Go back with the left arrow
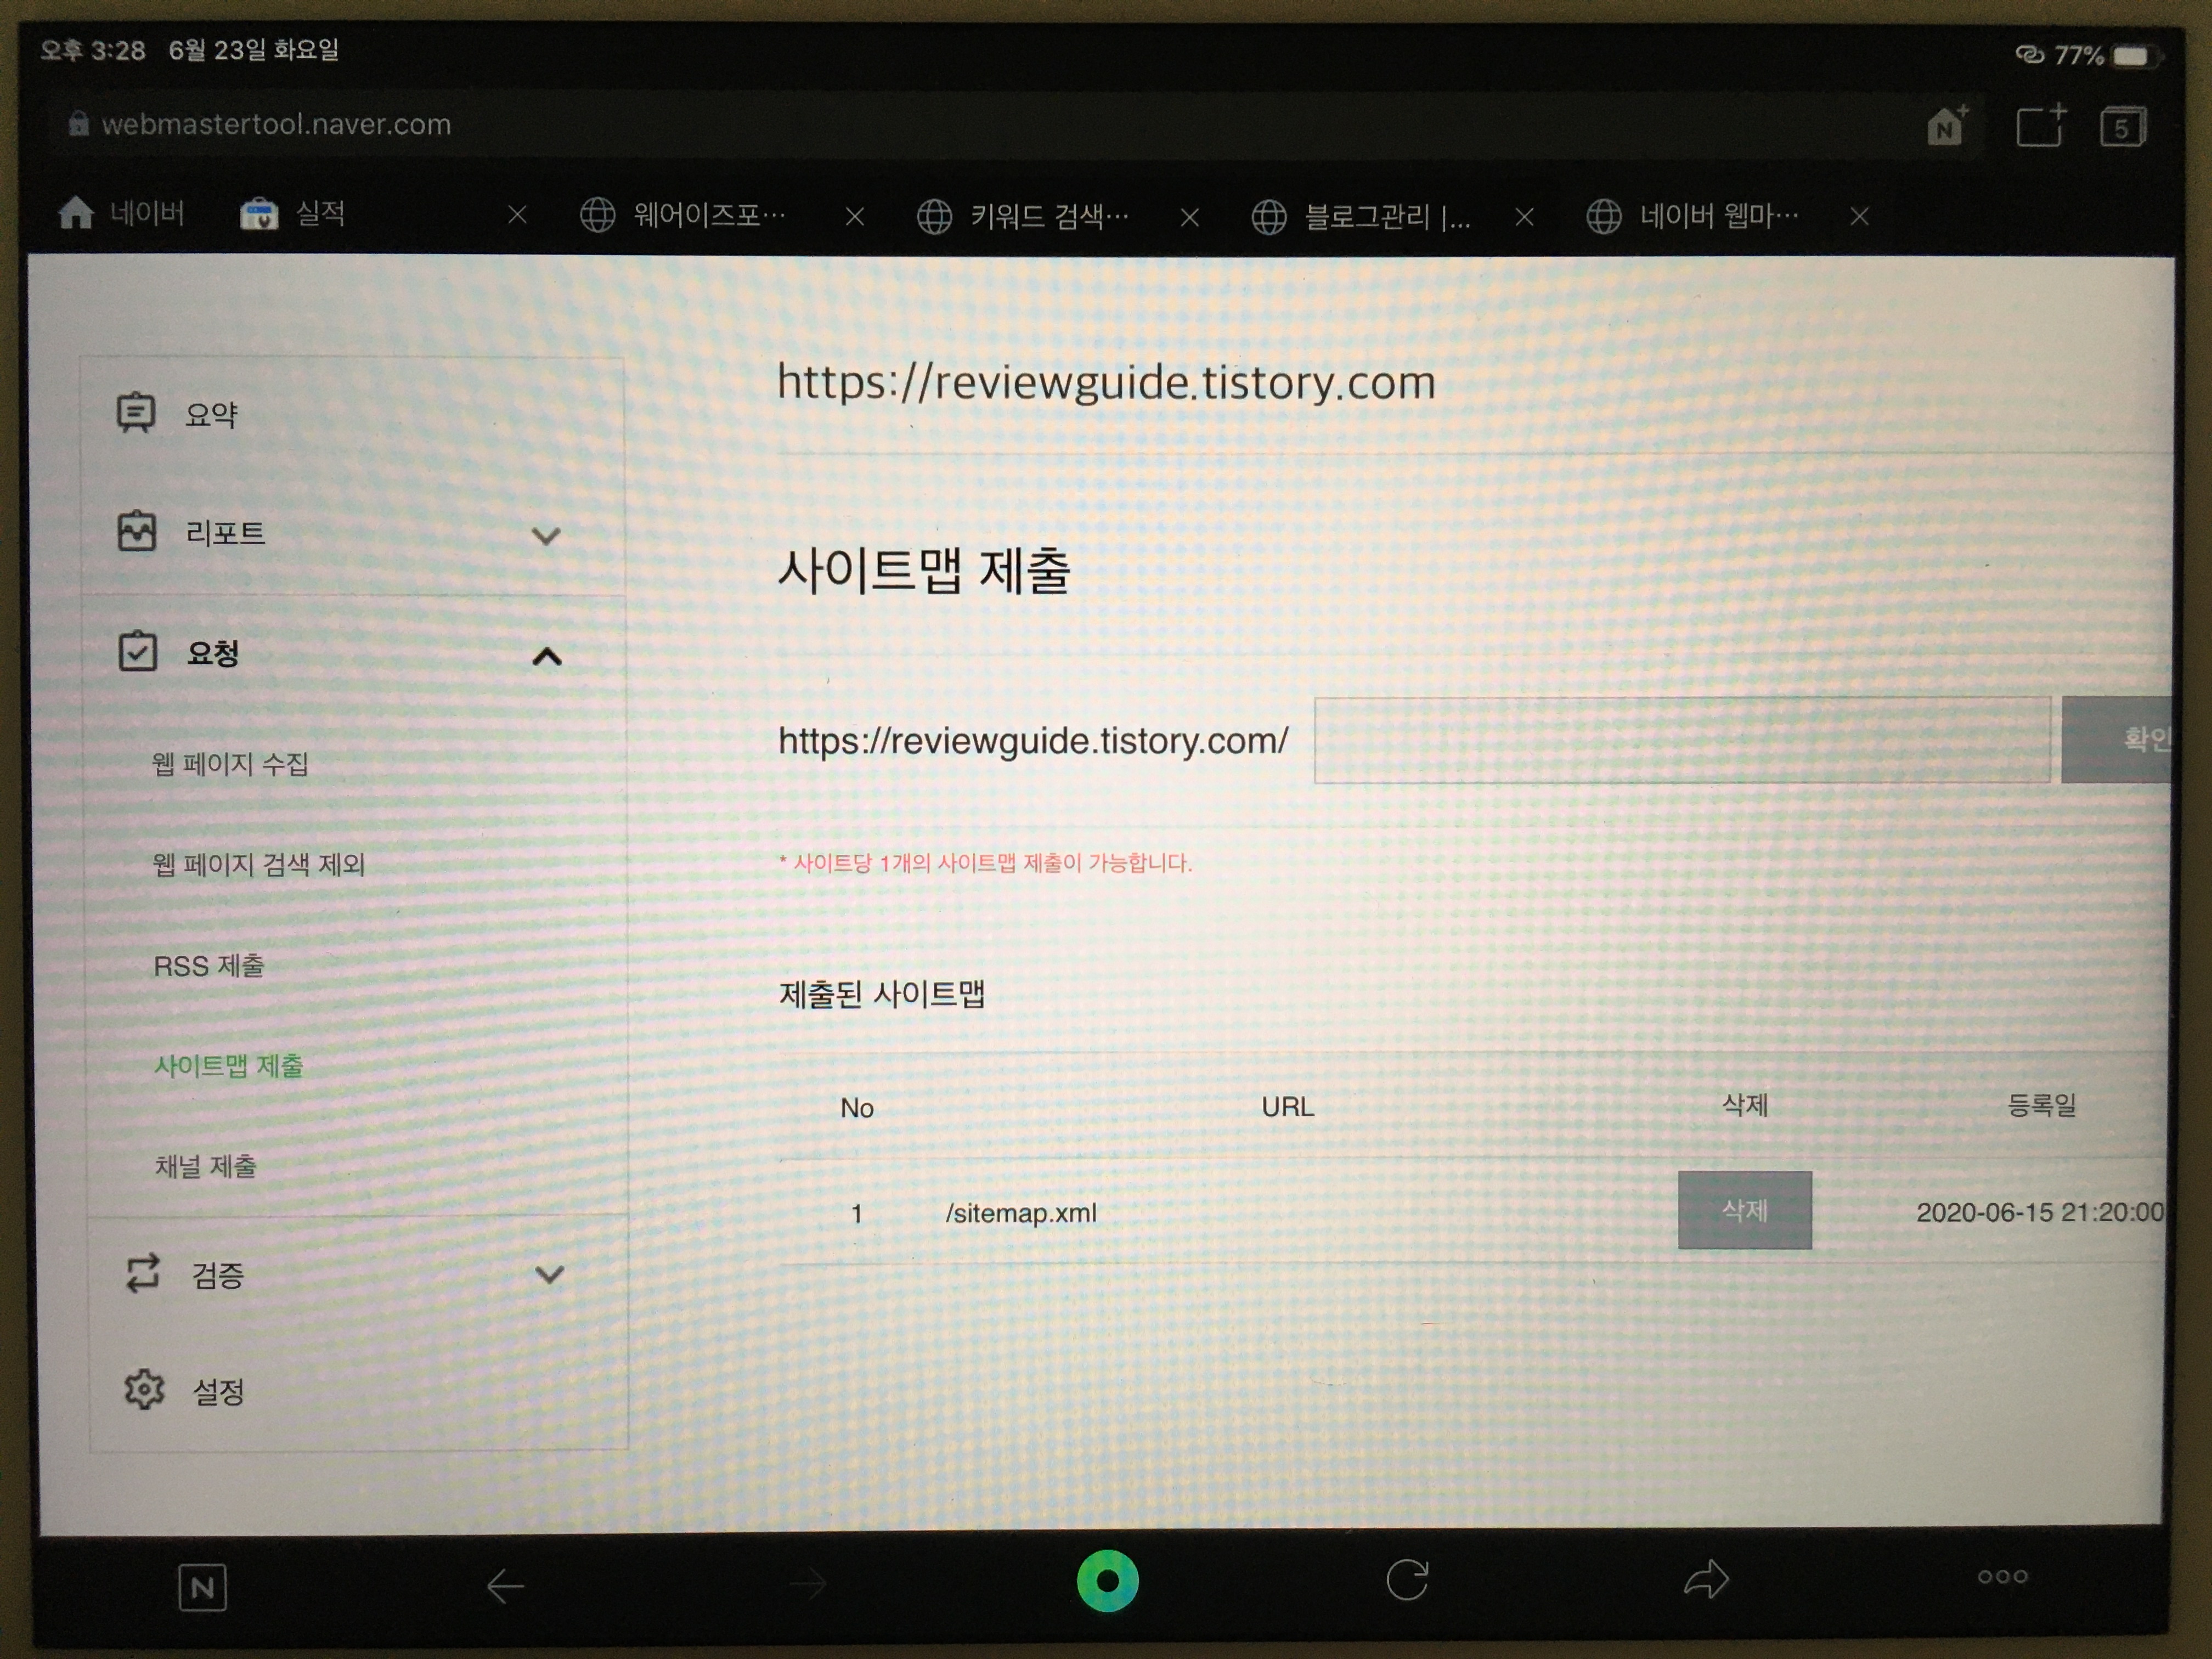The image size is (2212, 1659). pyautogui.click(x=505, y=1585)
